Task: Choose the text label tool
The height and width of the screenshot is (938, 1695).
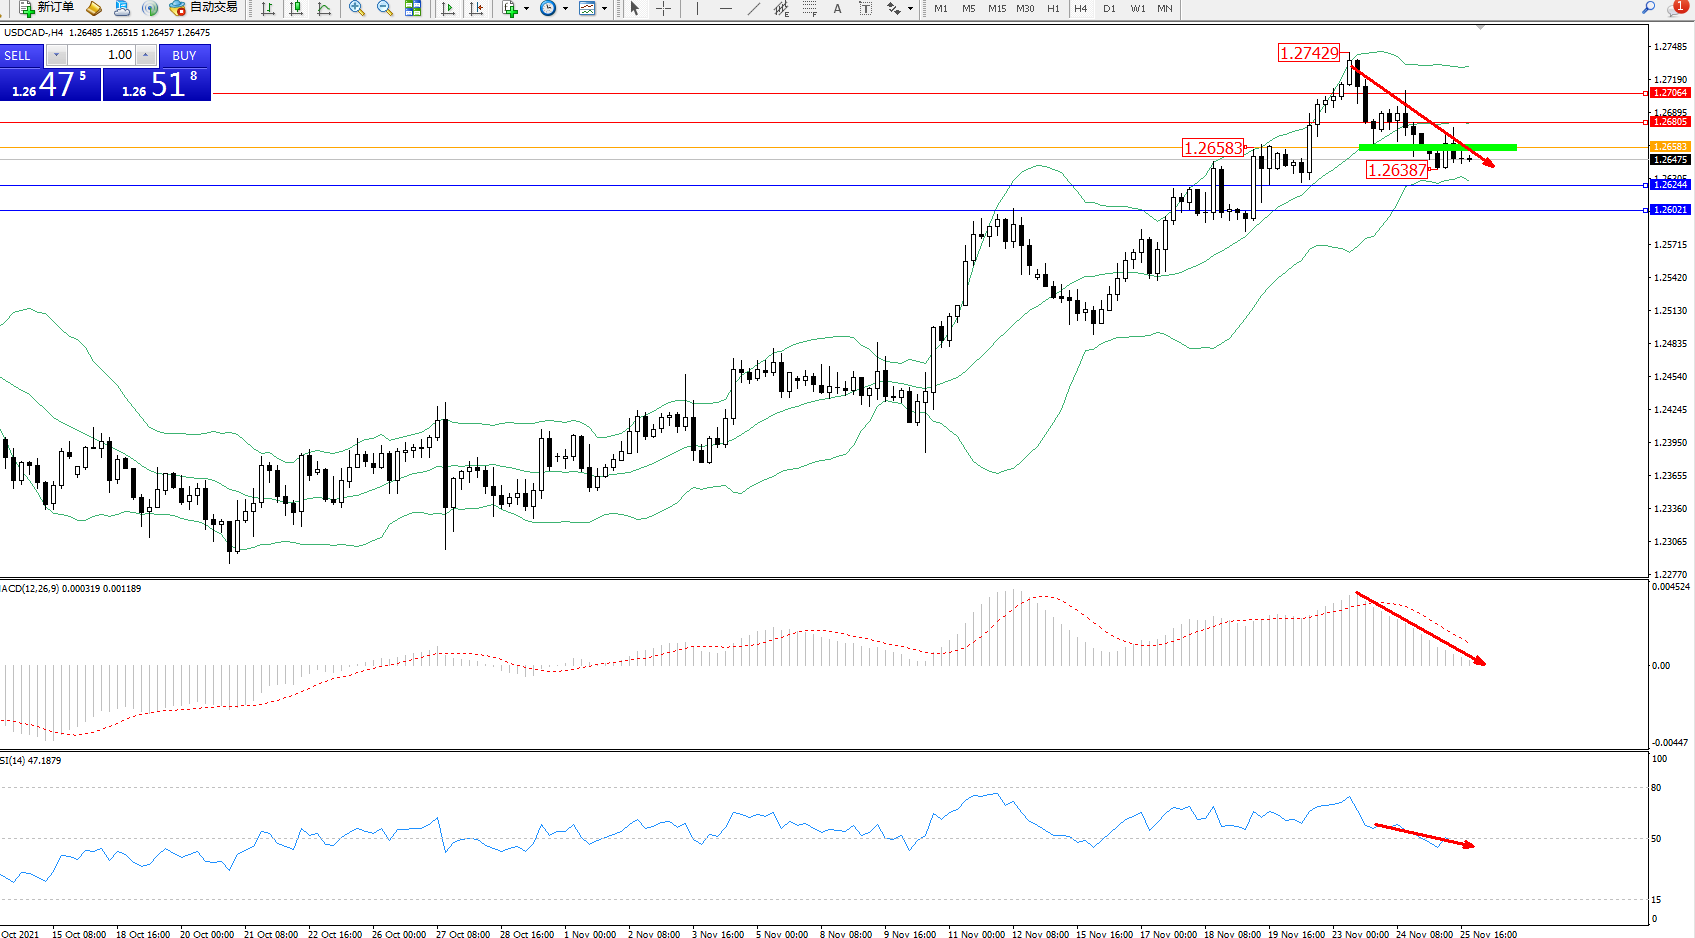Action: tap(837, 8)
